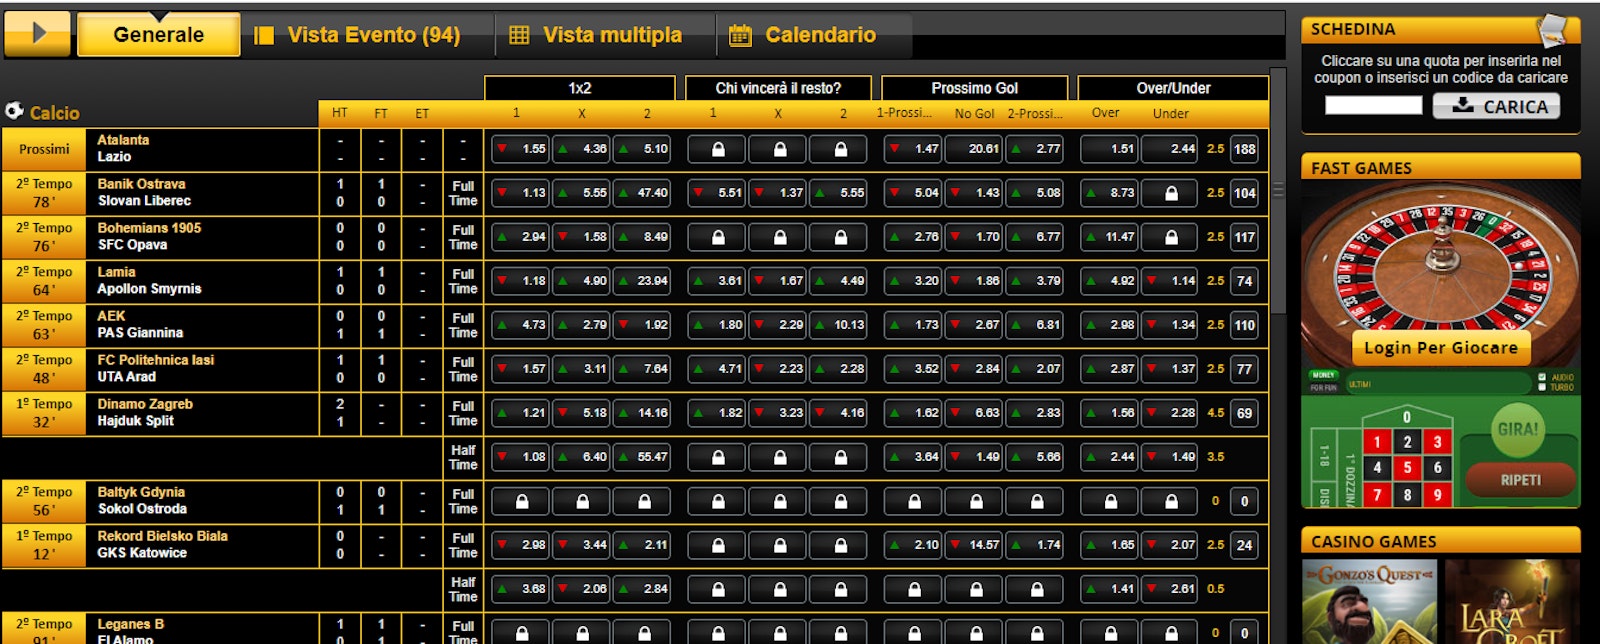Click the play arrow sidebar expand button

pyautogui.click(x=37, y=34)
